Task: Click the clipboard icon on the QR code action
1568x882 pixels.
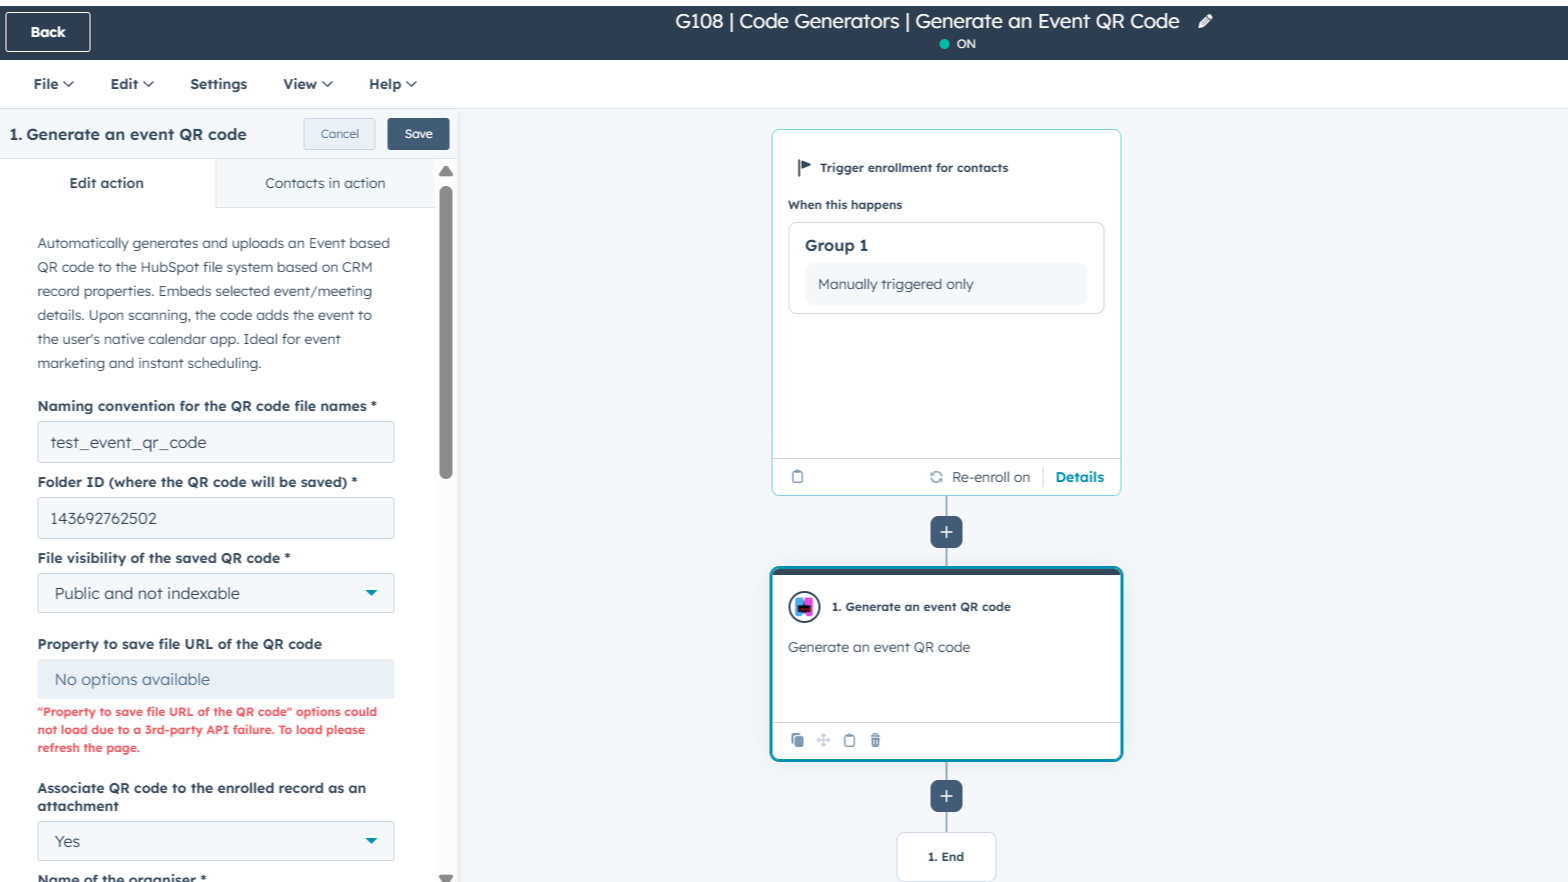Action: [x=849, y=740]
